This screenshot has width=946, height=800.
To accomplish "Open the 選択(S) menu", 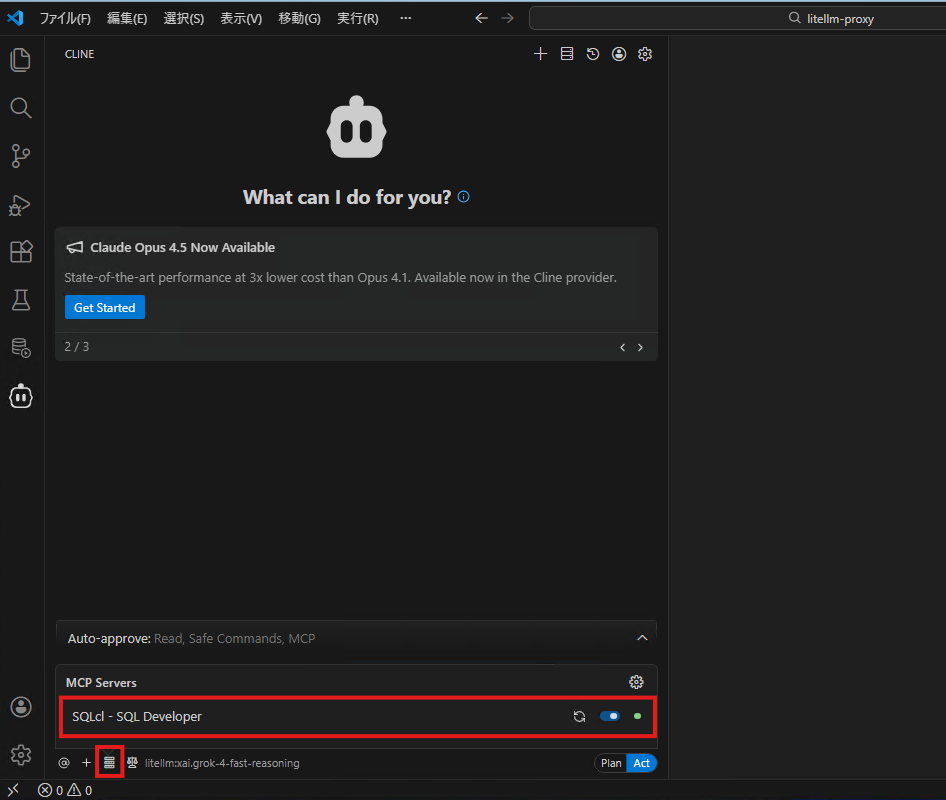I will (183, 19).
